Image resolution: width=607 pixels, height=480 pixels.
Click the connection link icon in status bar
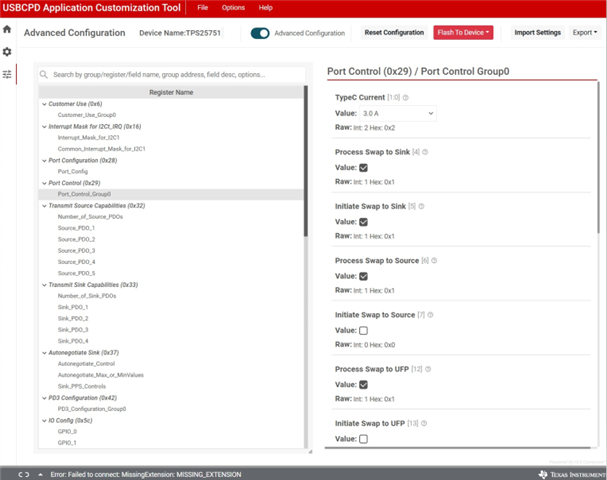click(24, 474)
